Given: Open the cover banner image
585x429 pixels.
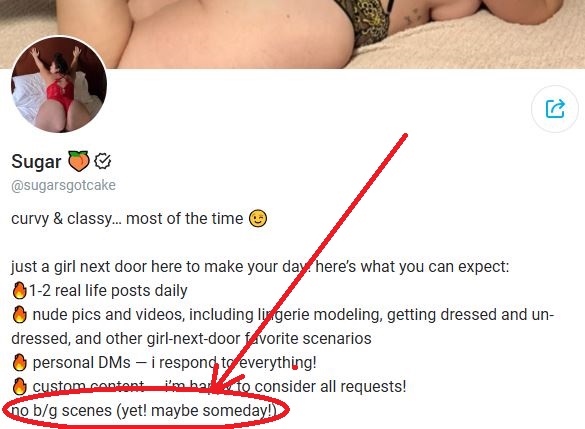Looking at the screenshot, I should [292, 34].
